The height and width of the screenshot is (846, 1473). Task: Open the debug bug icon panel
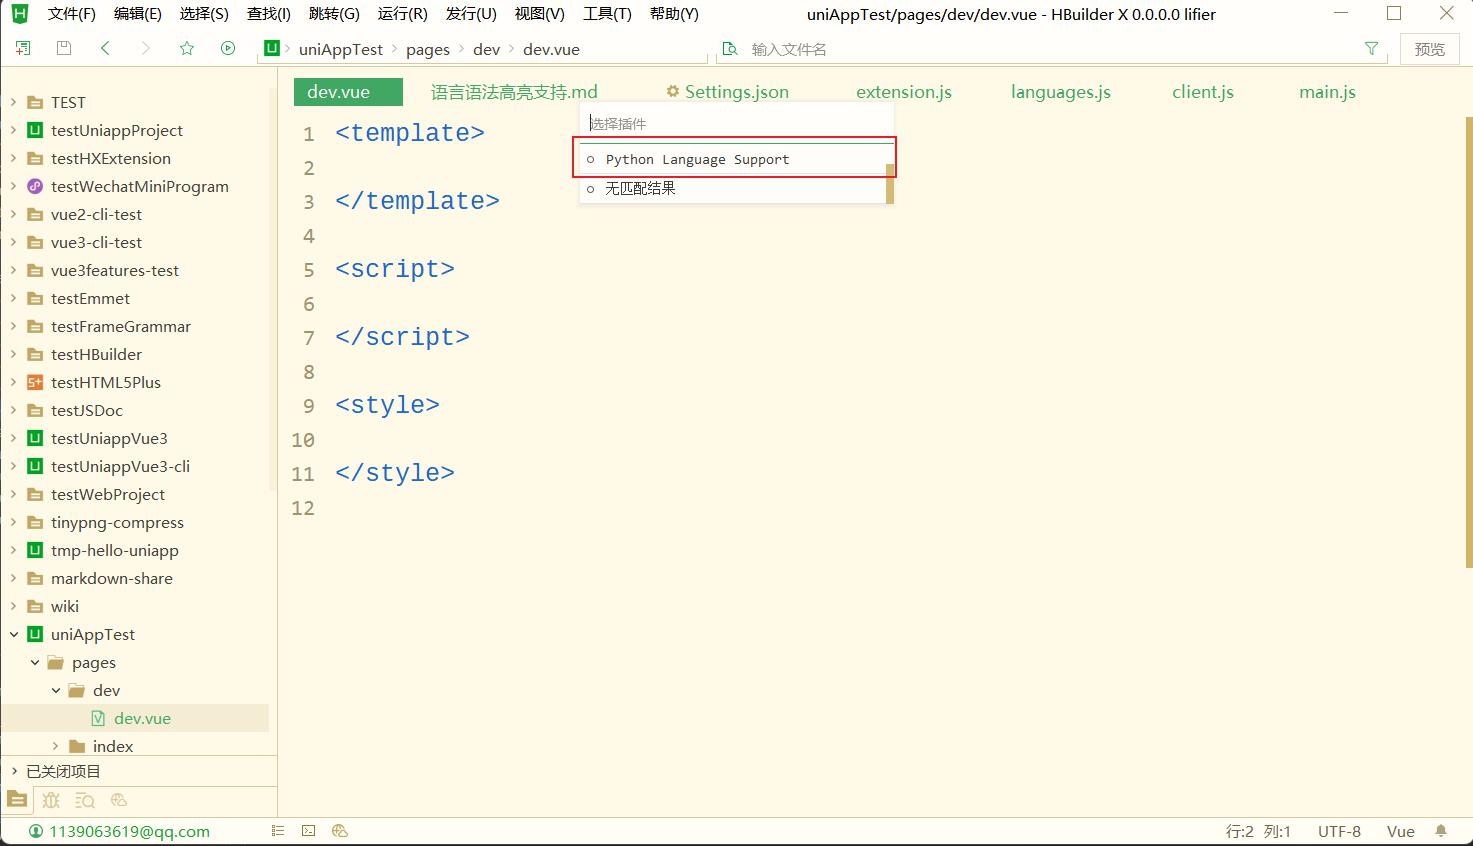(51, 800)
